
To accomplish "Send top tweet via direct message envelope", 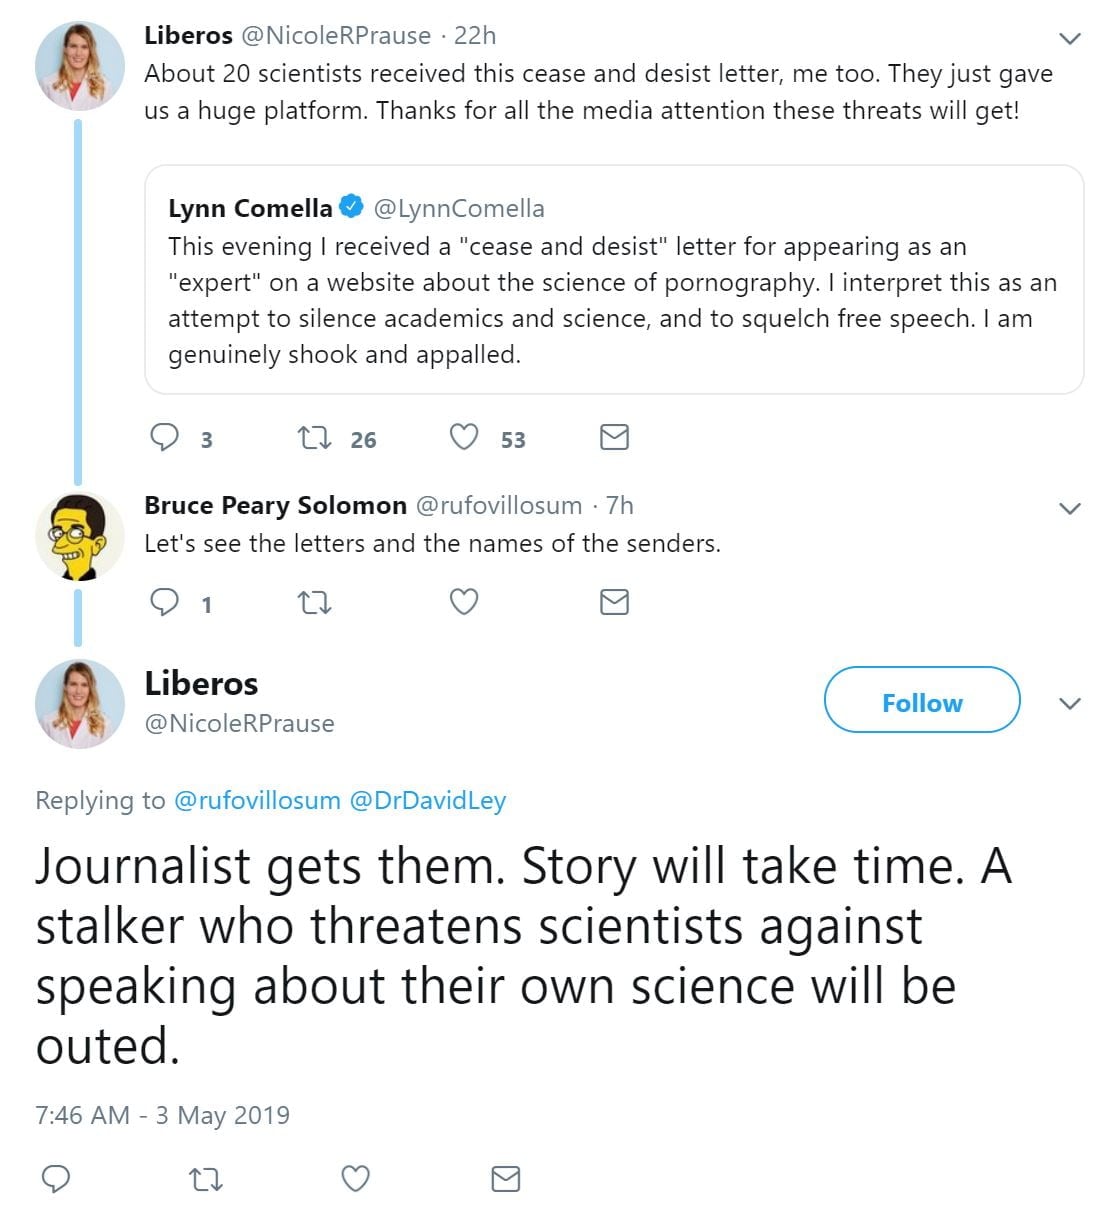I will click(x=614, y=438).
